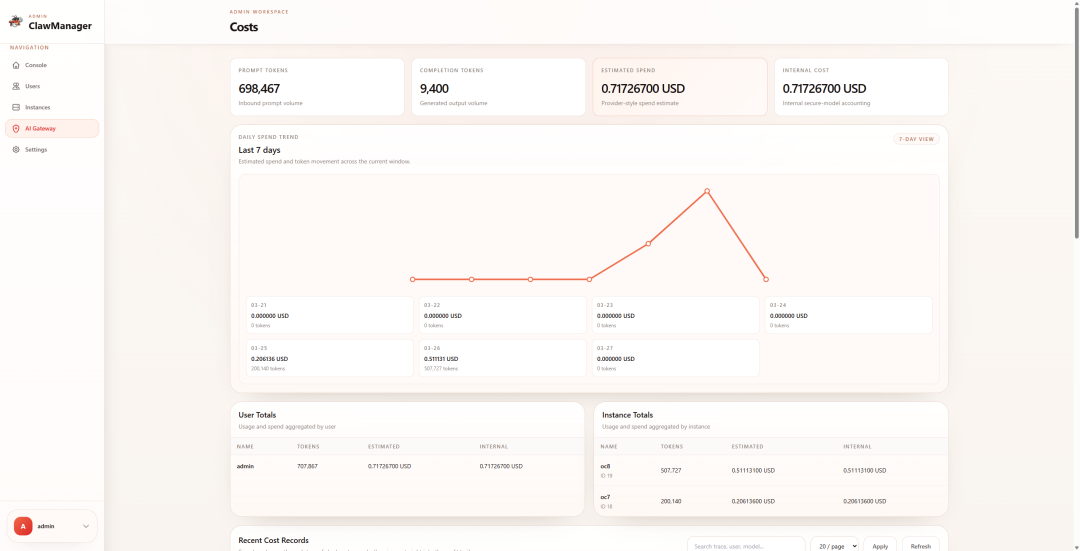The height and width of the screenshot is (551, 1080).
Task: Select the 03-25 daily spend card
Action: click(331, 358)
